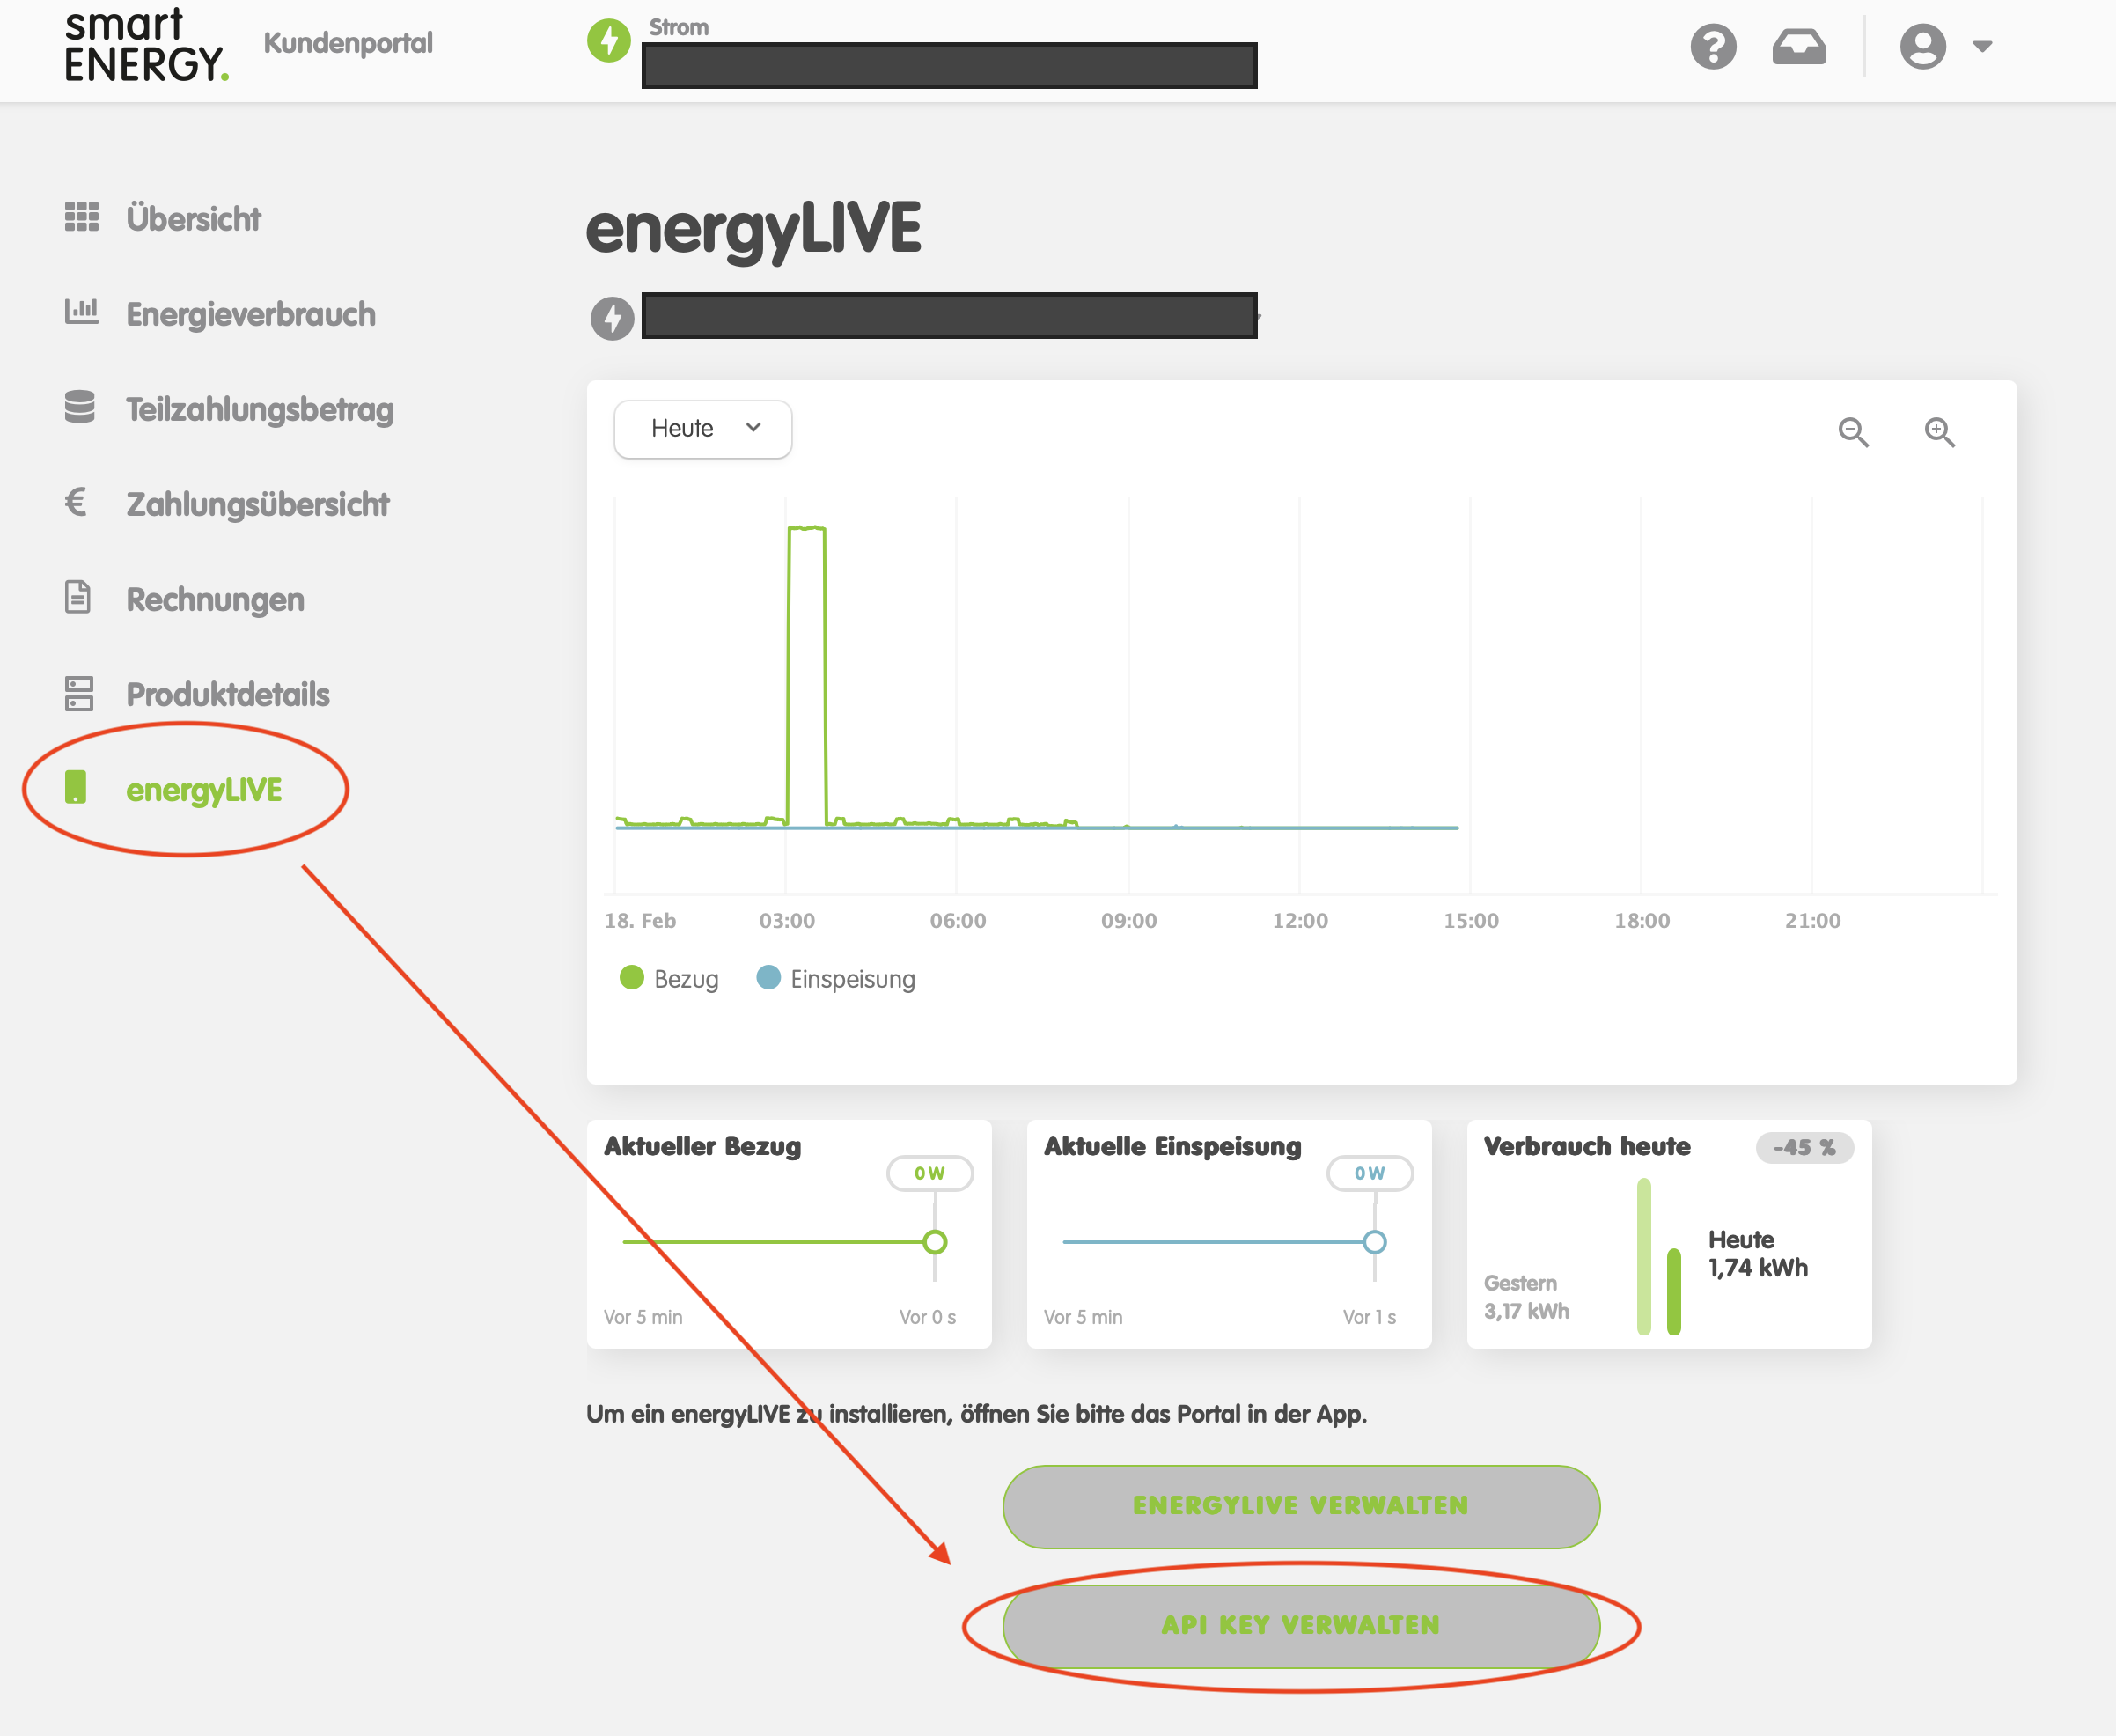Click the green Strom lightning icon
This screenshot has width=2116, height=1736.
pos(608,41)
